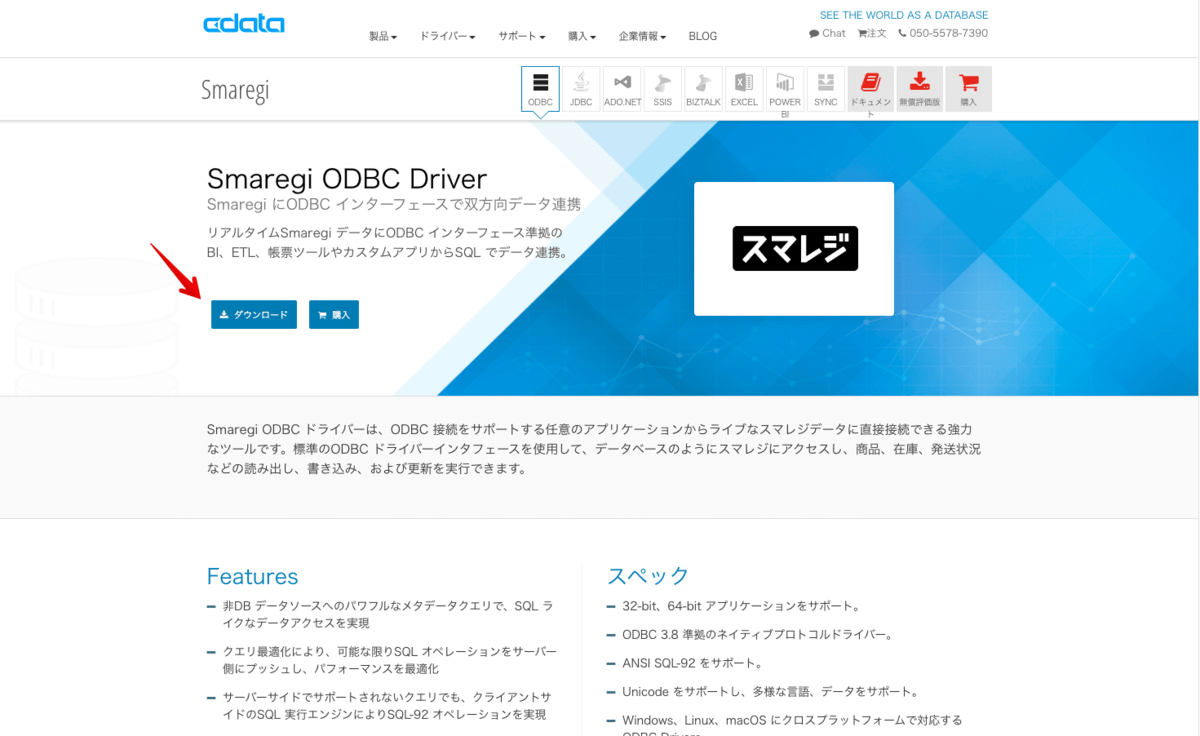
Task: Go to CData logo homepage
Action: point(244,24)
